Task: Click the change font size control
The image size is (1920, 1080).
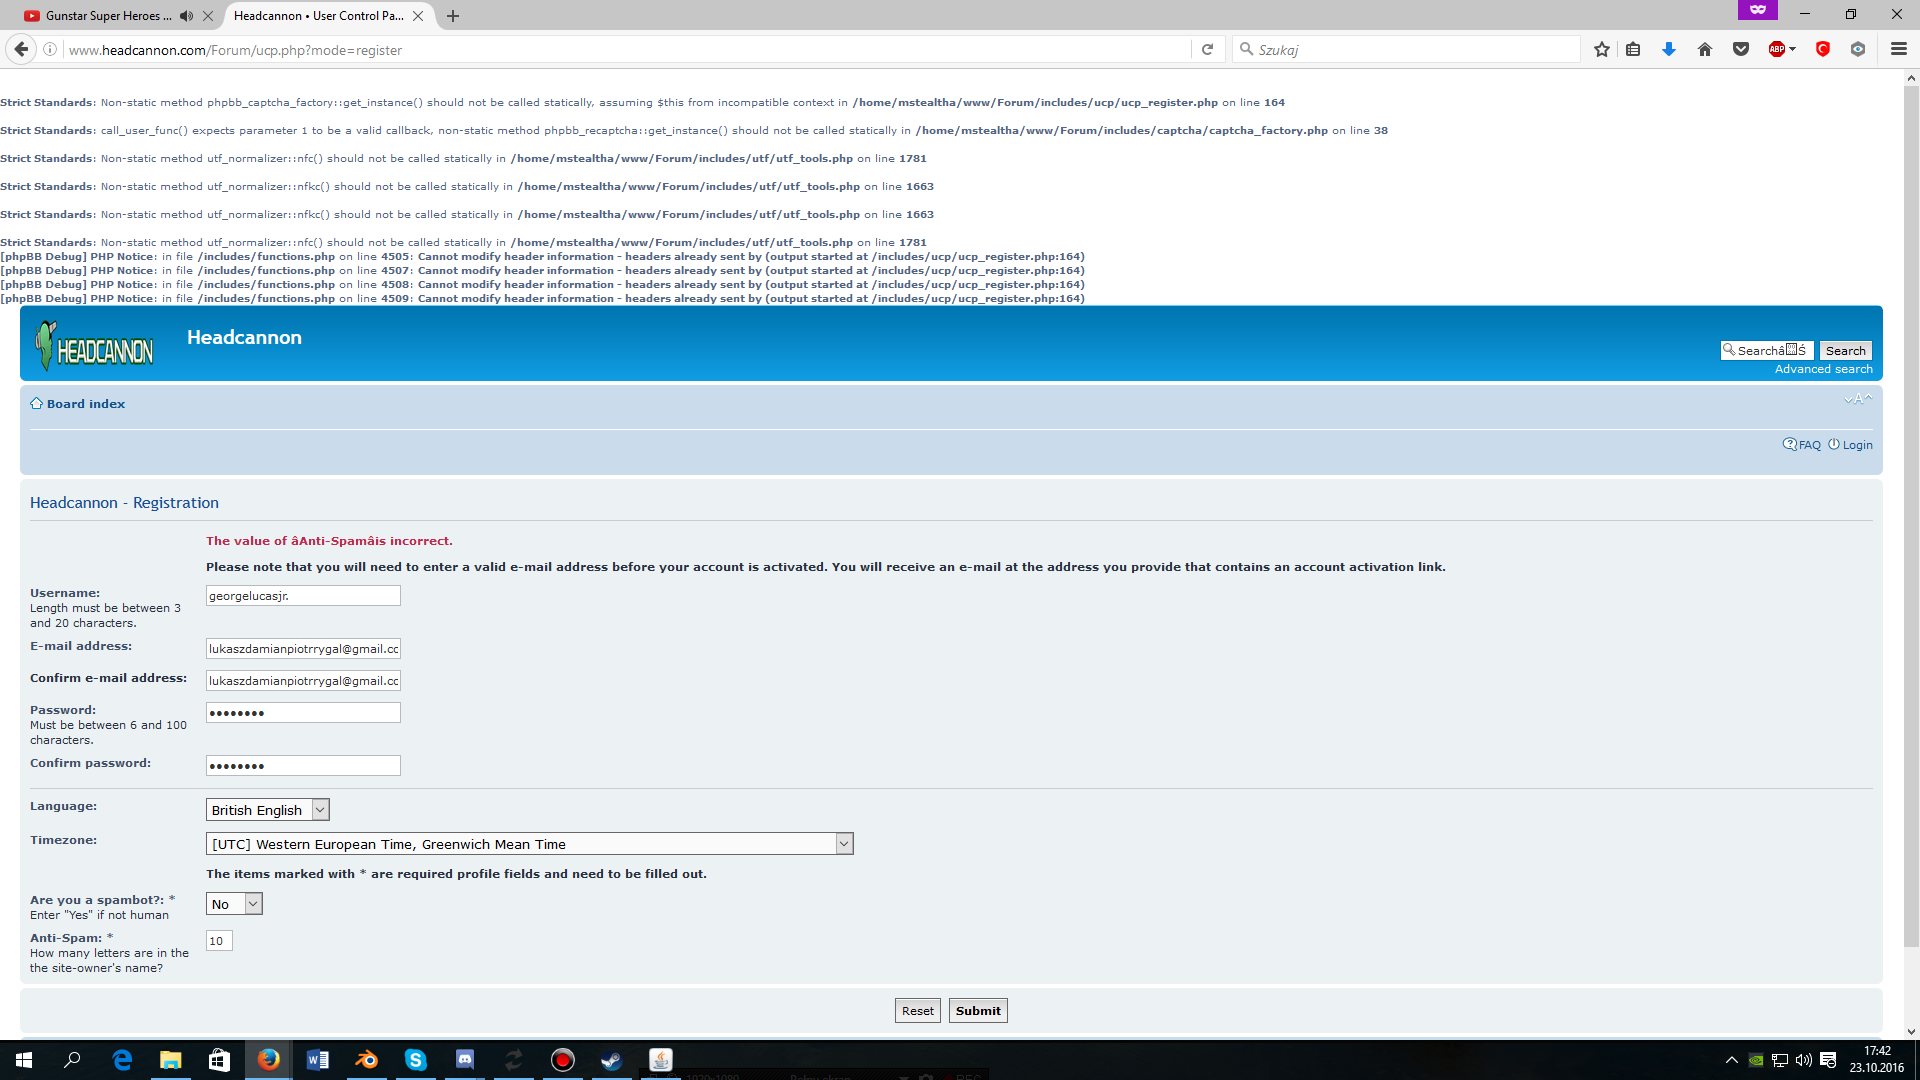Action: tap(1858, 399)
